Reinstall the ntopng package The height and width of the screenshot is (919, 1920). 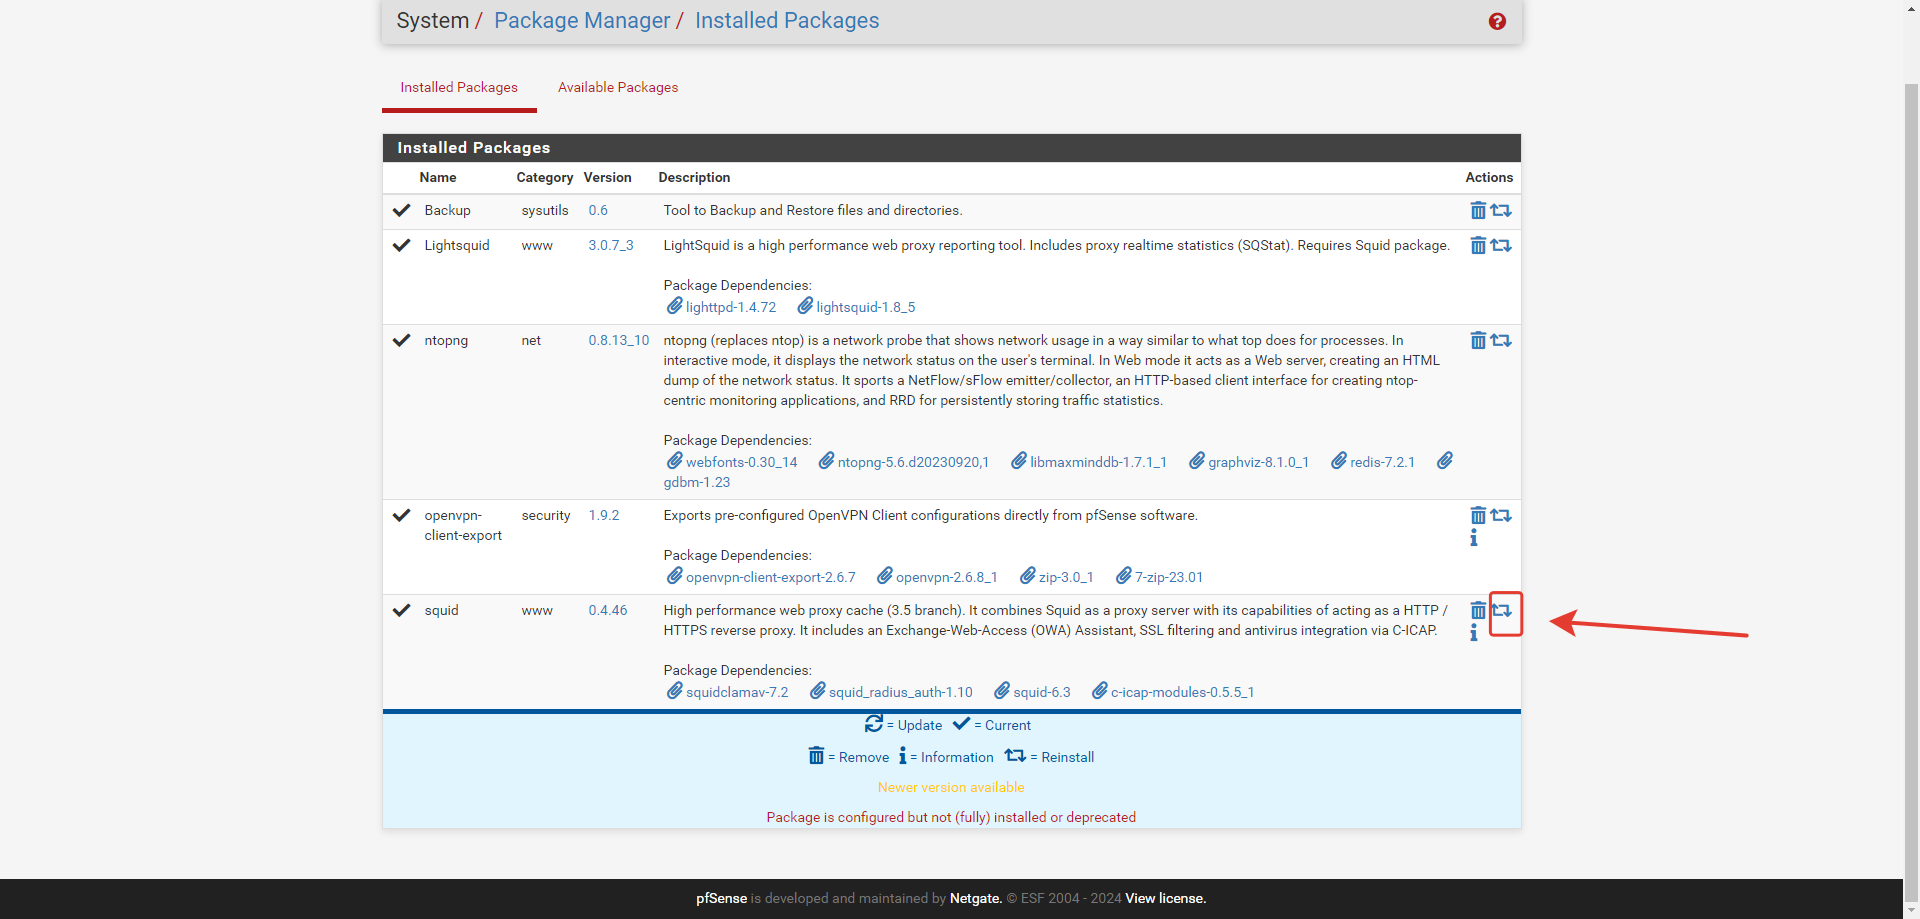(x=1501, y=340)
